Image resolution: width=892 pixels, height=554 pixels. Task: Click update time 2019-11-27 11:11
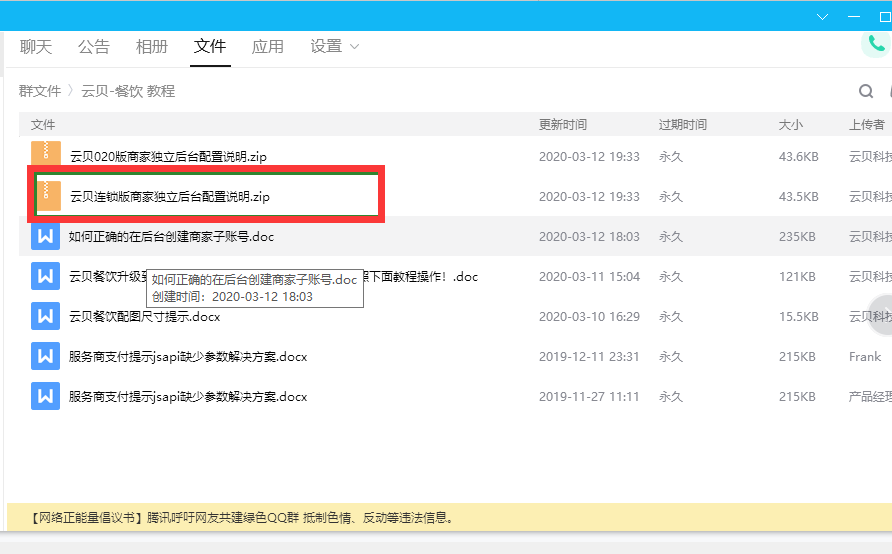(589, 396)
